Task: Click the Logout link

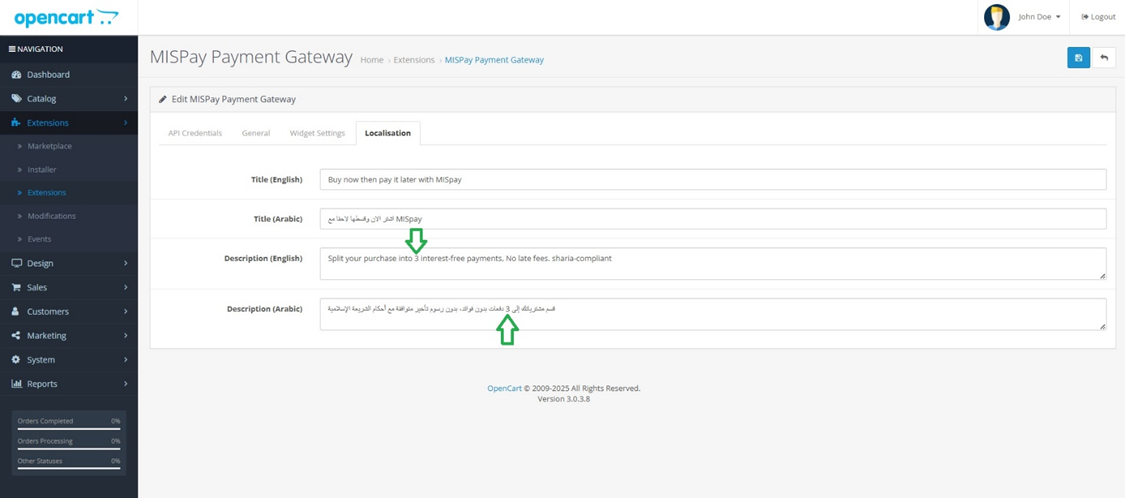Action: pyautogui.click(x=1098, y=17)
